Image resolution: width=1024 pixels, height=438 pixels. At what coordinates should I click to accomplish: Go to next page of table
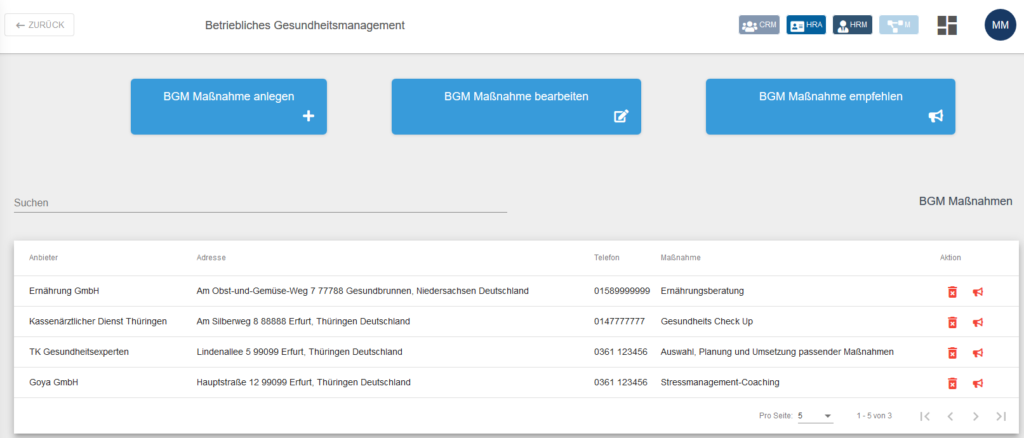(975, 415)
